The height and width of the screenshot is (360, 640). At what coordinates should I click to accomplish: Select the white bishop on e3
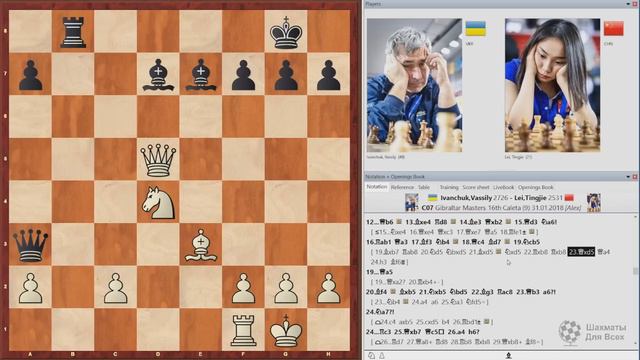[x=200, y=245]
